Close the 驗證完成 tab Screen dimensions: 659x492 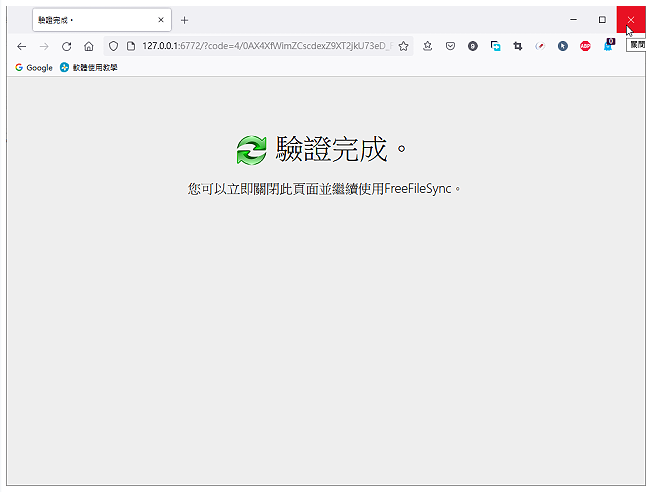click(161, 20)
